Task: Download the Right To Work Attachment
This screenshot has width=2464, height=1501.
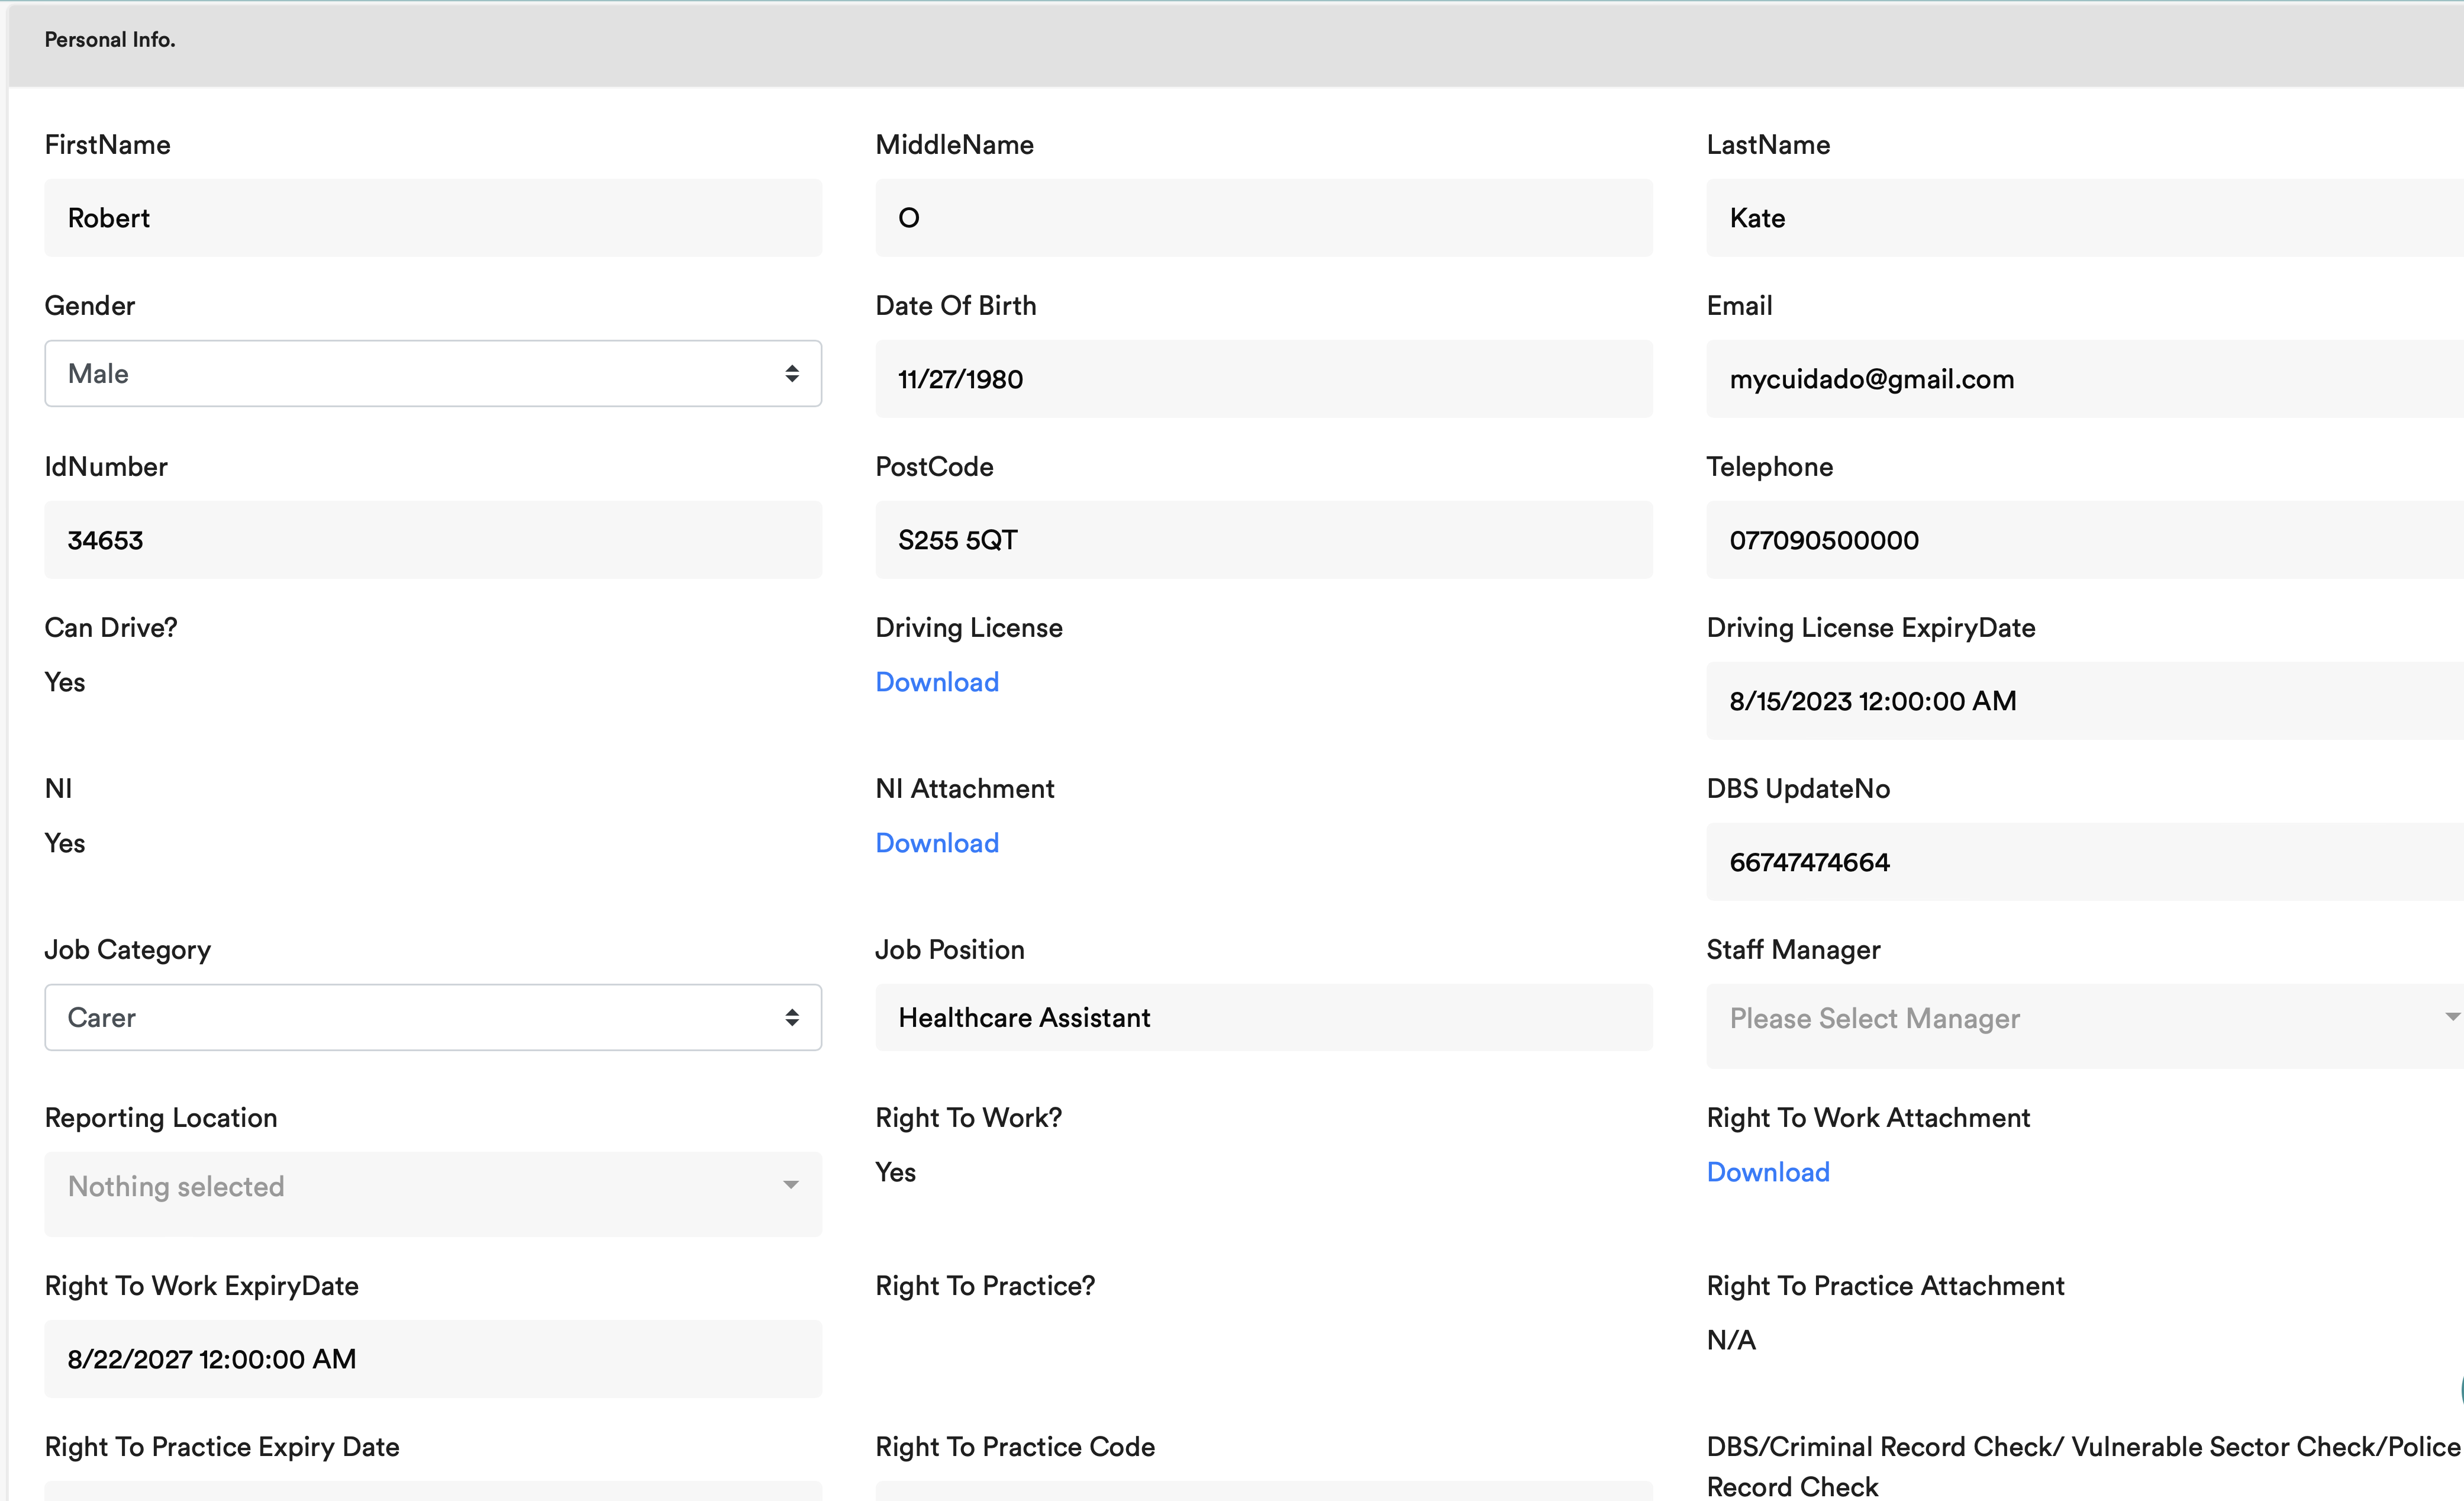Action: click(1767, 1172)
